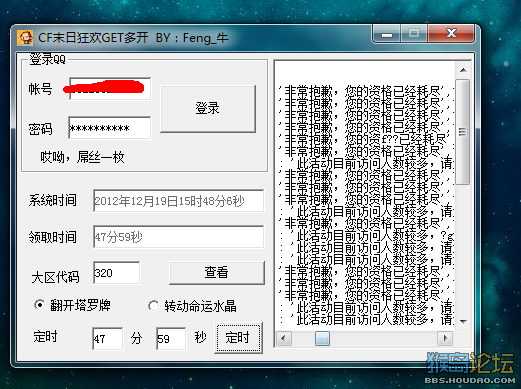Click the 登录 login button
The width and height of the screenshot is (521, 389).
click(208, 109)
